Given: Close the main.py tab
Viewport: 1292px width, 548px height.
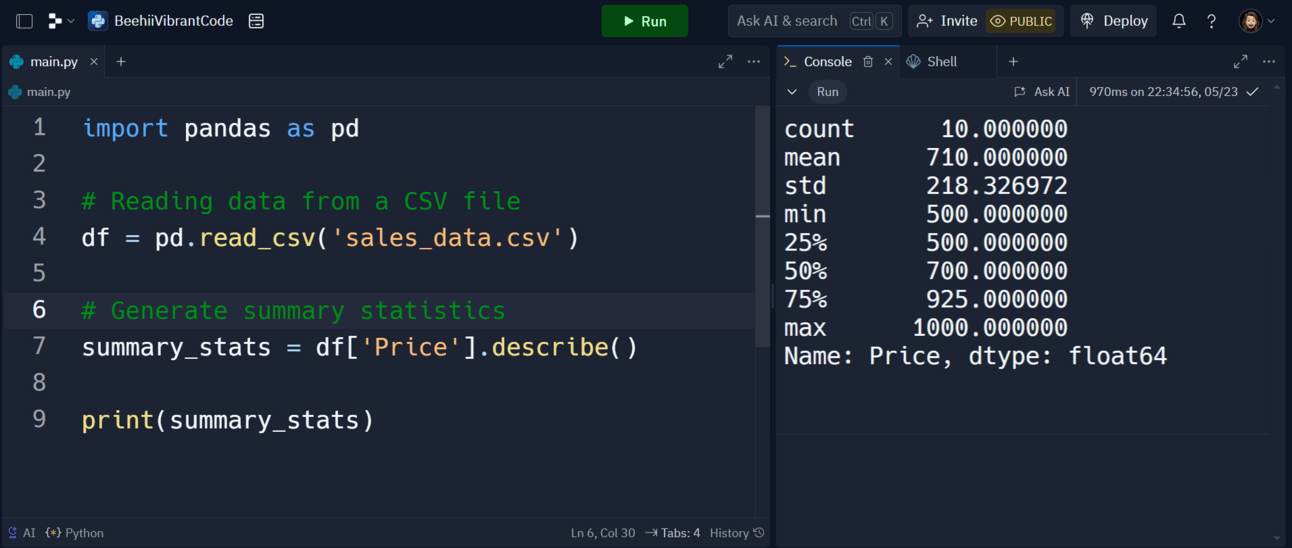Looking at the screenshot, I should [94, 61].
